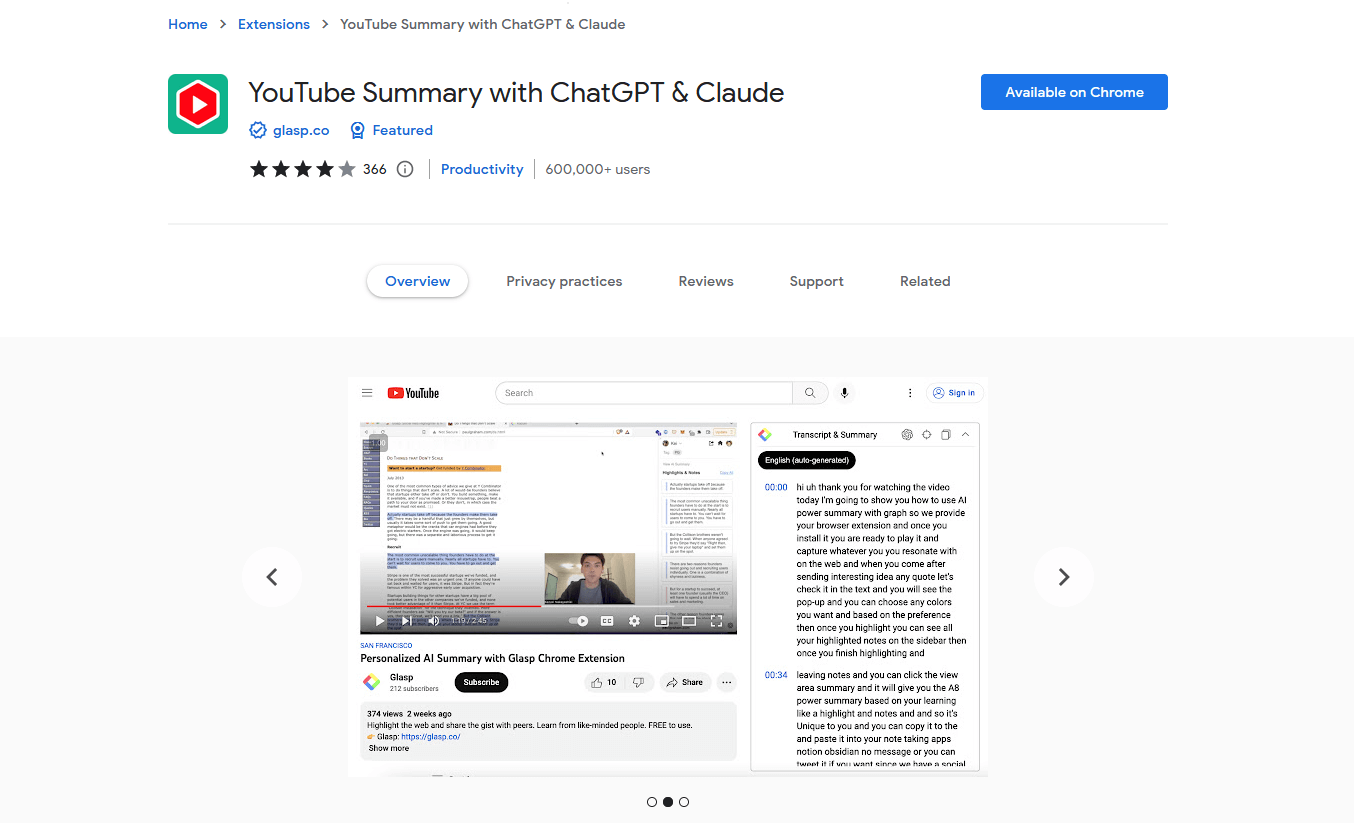Click the YouTube search magnifier button

point(810,393)
